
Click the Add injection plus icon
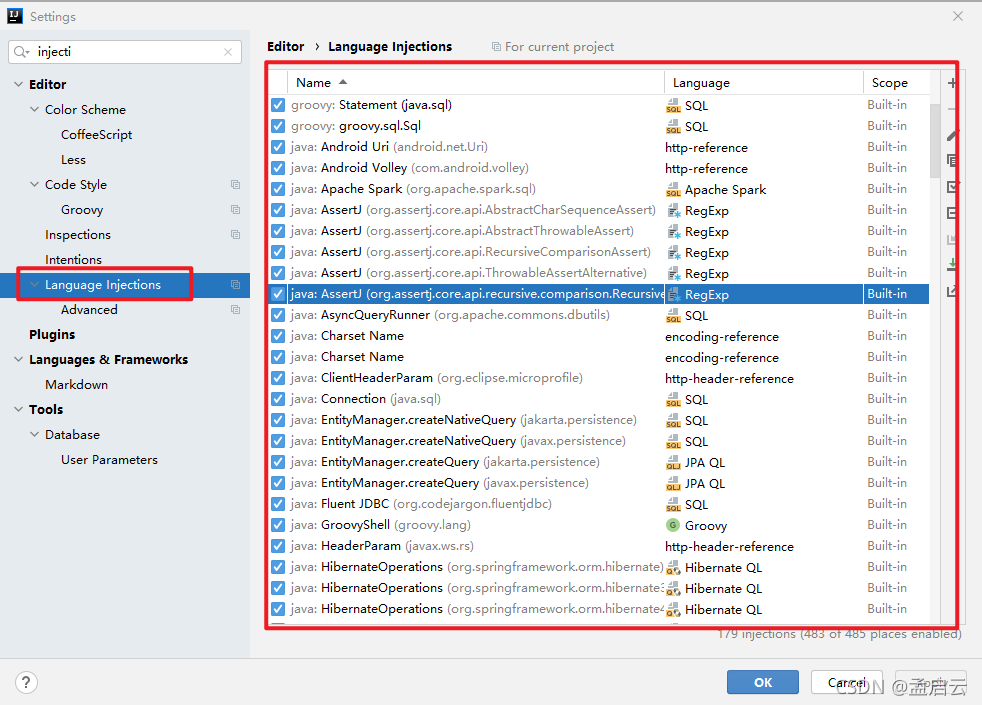[951, 83]
